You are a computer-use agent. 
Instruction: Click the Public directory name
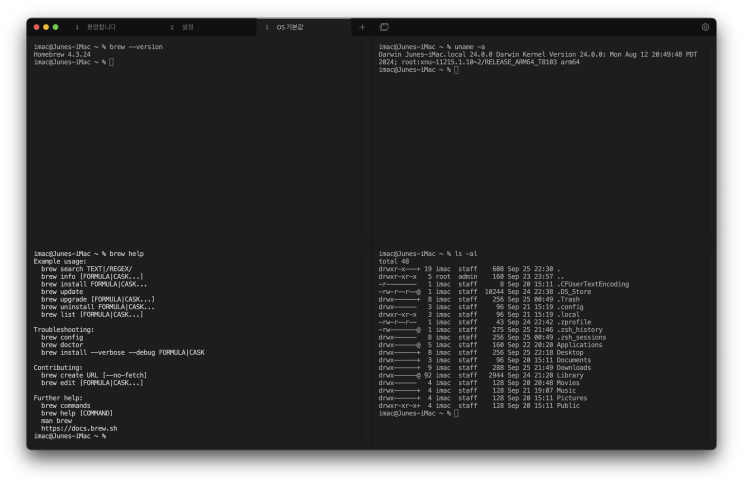point(568,405)
